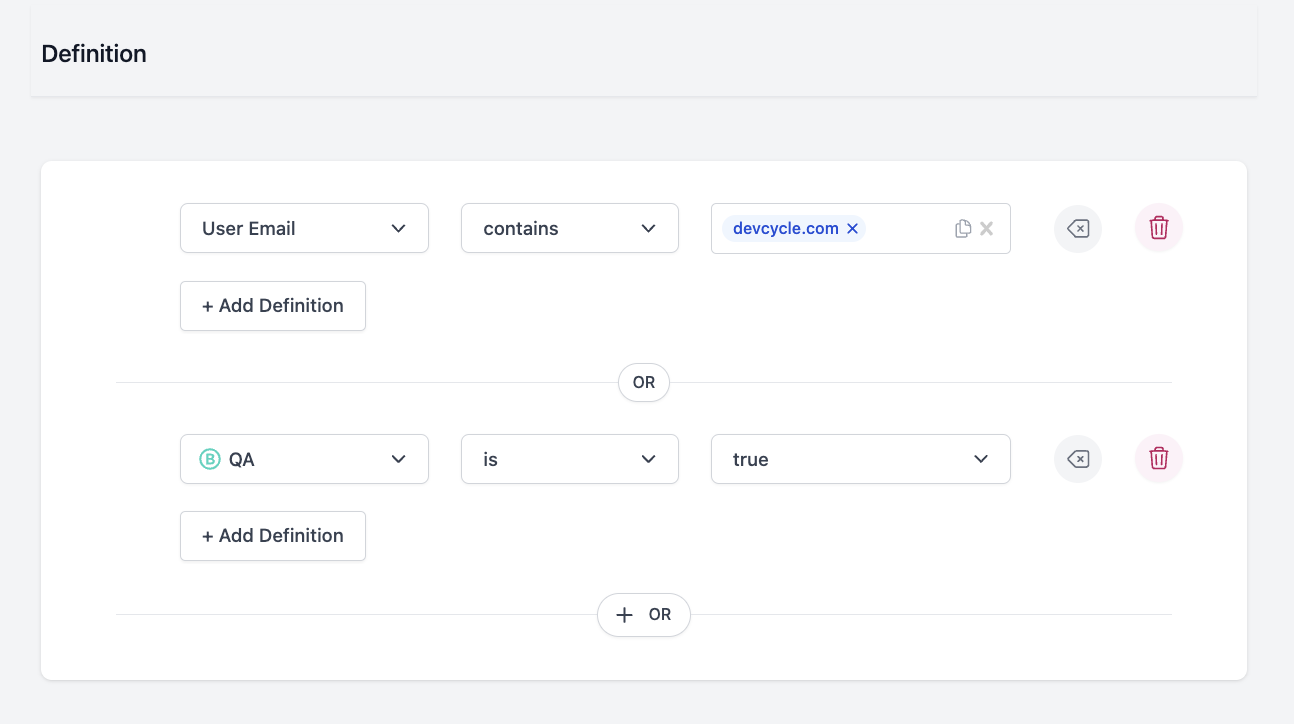This screenshot has width=1294, height=724.
Task: Click backspace icon on User Email row
Action: click(1078, 229)
